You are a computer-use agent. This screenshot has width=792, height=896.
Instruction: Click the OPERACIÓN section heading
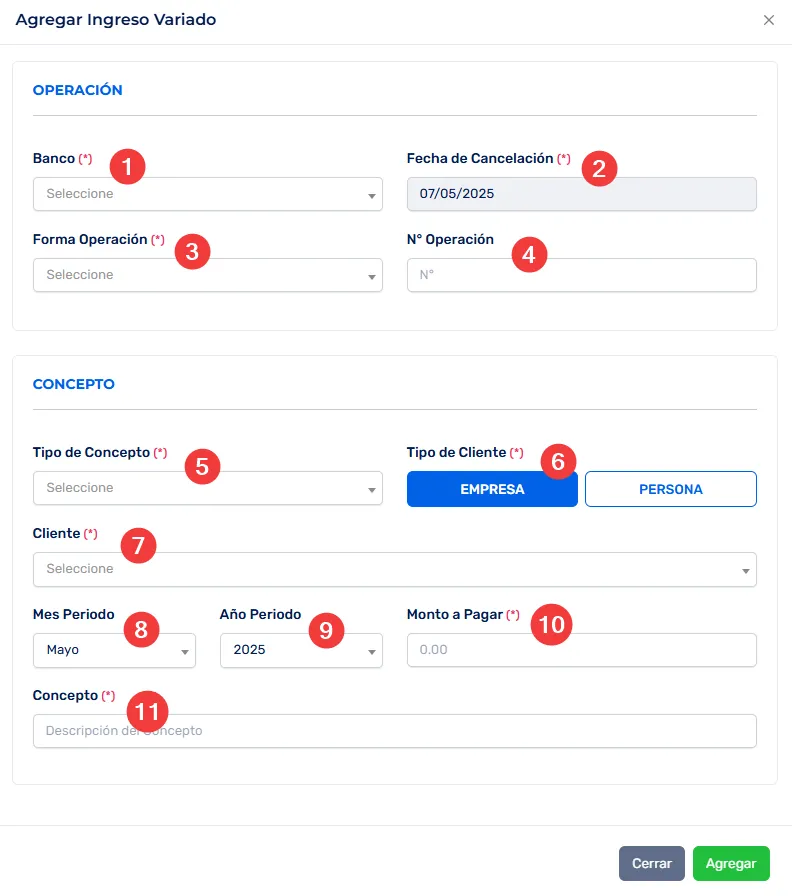[x=78, y=90]
